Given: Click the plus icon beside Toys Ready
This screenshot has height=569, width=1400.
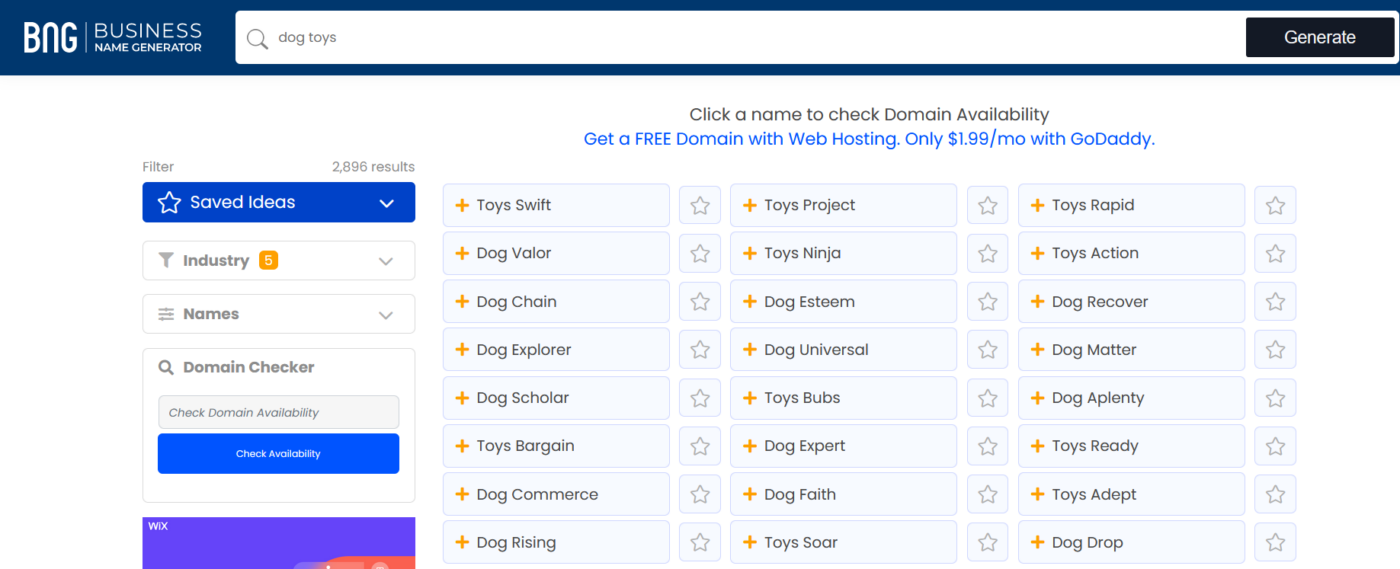Looking at the screenshot, I should click(x=1037, y=446).
